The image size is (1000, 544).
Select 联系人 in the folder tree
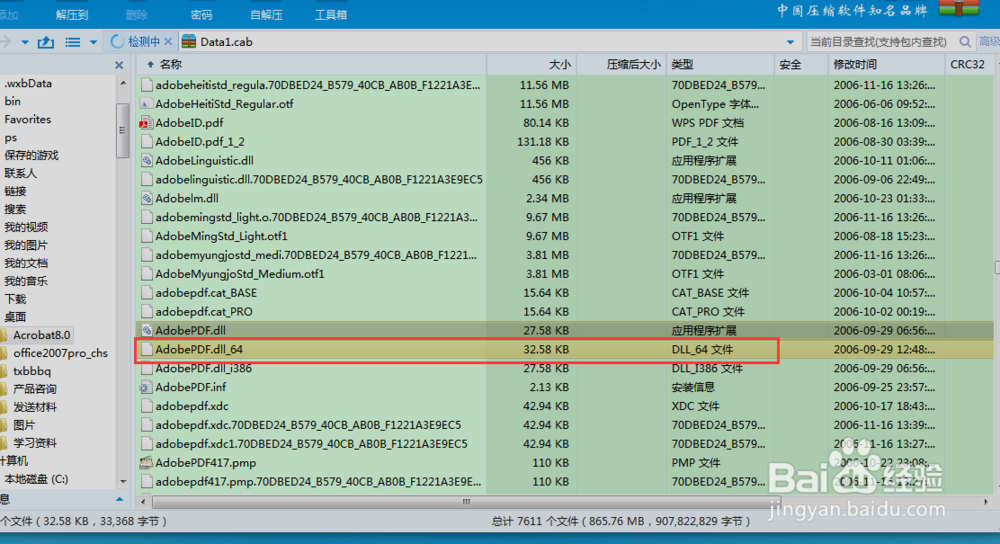point(20,173)
